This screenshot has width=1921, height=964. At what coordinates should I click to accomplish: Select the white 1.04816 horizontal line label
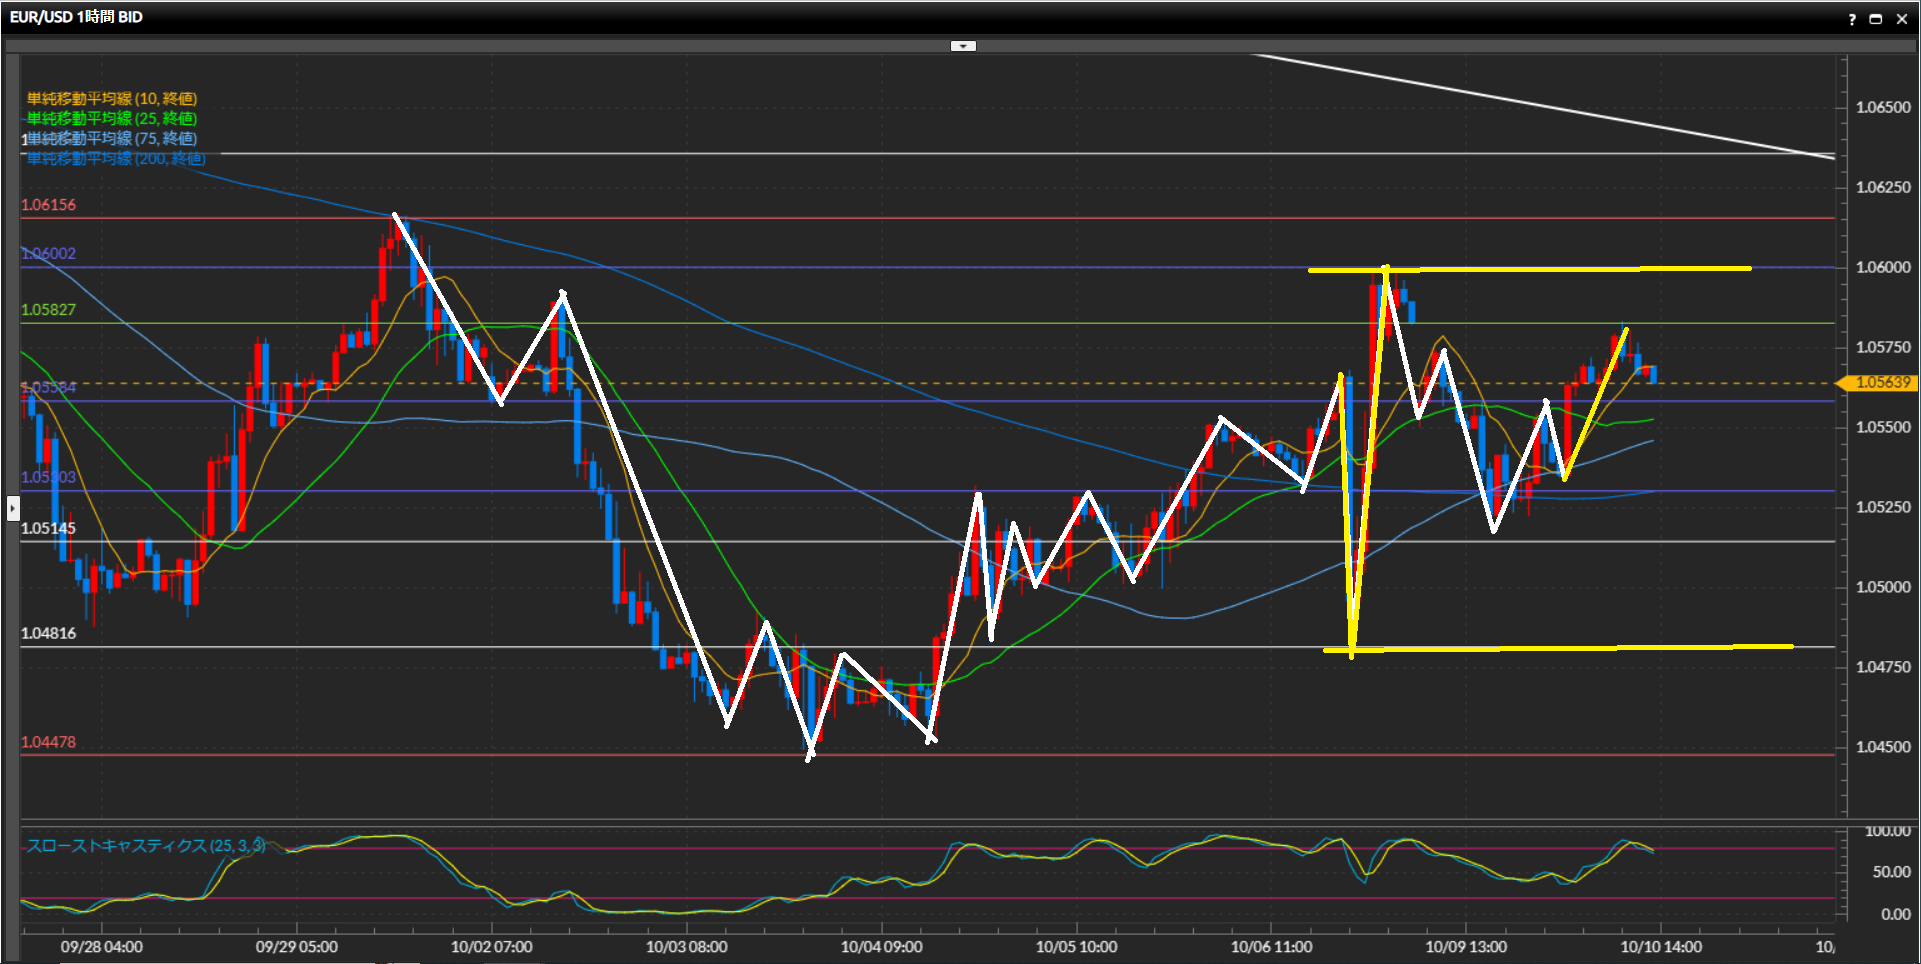coord(48,633)
